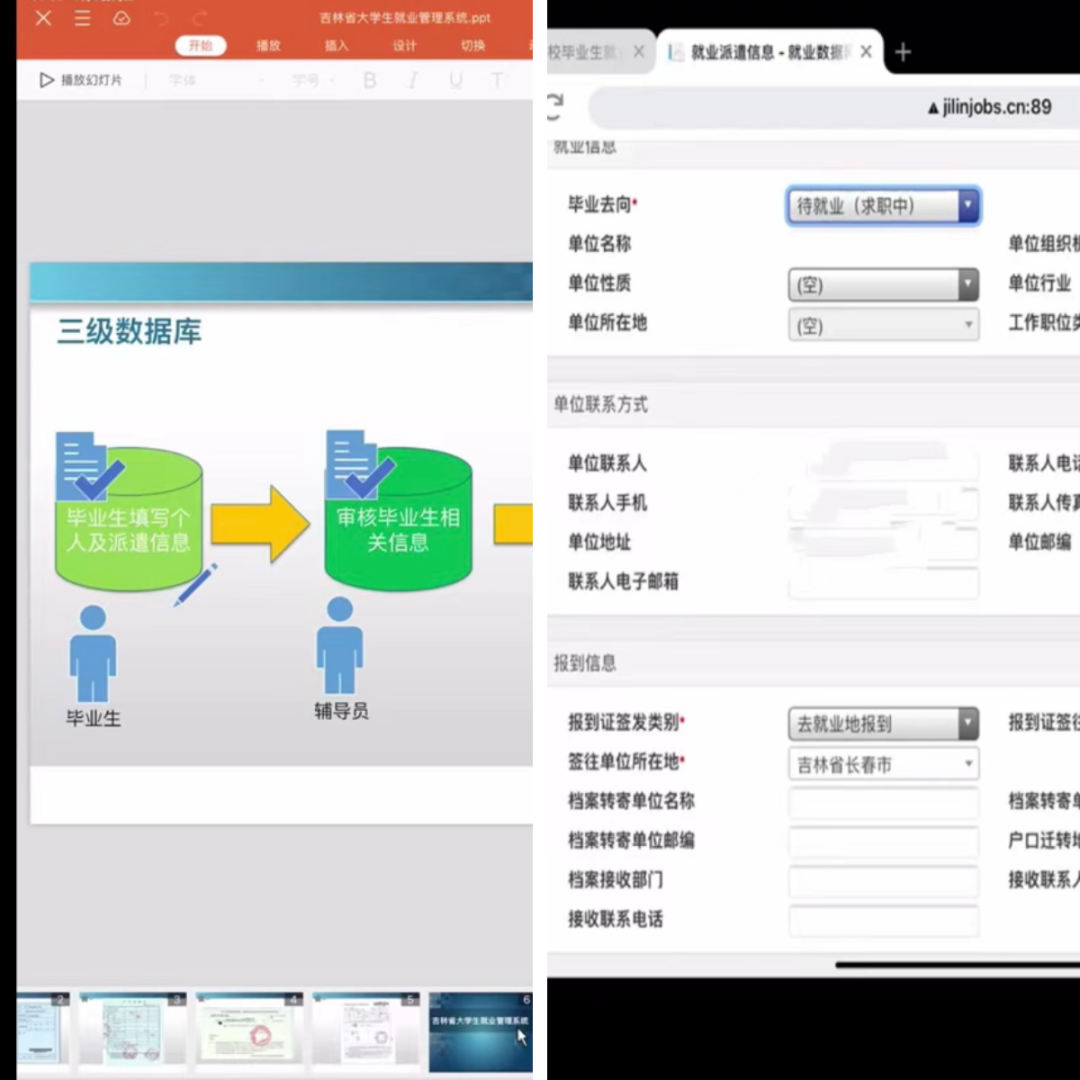Viewport: 1080px width, 1080px height.
Task: Toggle italic formatting (I)
Action: pos(413,81)
